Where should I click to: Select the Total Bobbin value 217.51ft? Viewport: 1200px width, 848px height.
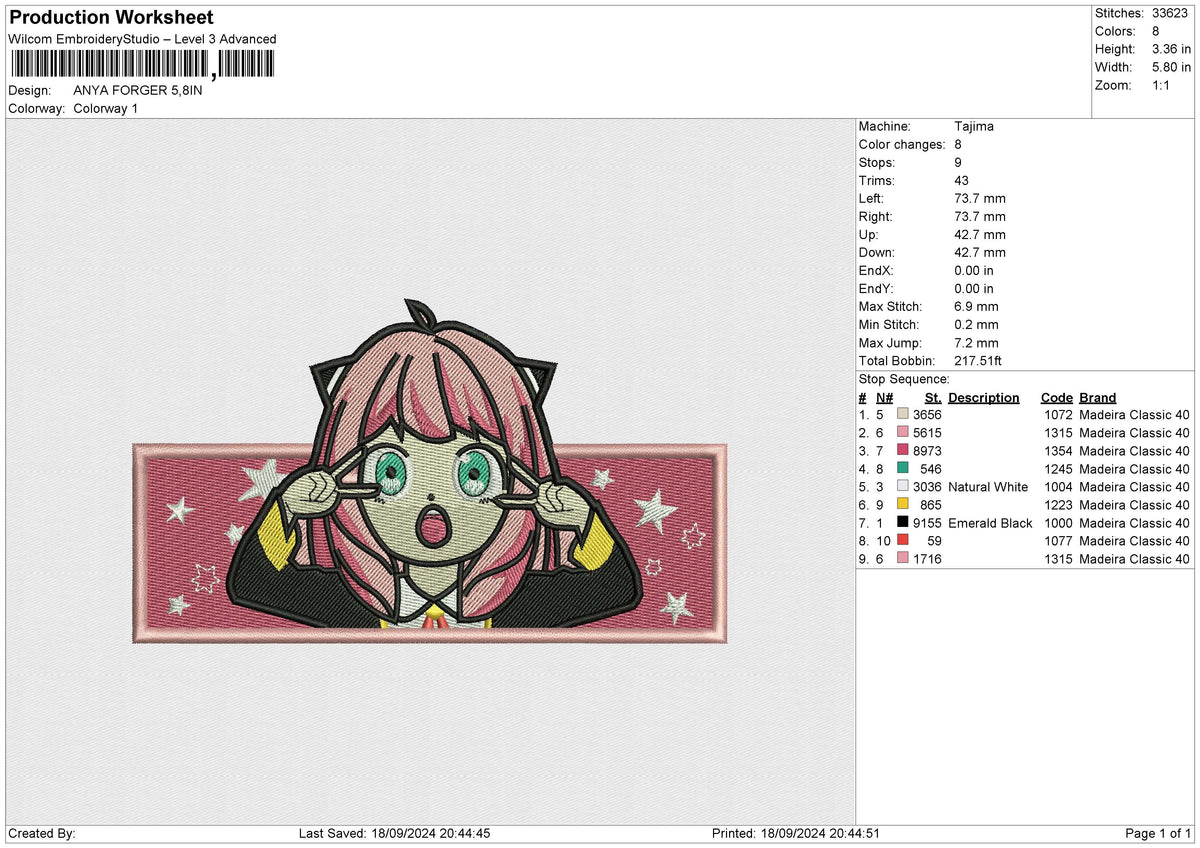pyautogui.click(x=978, y=361)
